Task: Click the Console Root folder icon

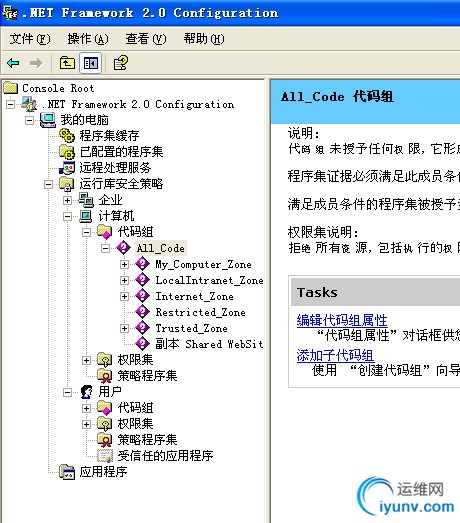Action: point(11,88)
